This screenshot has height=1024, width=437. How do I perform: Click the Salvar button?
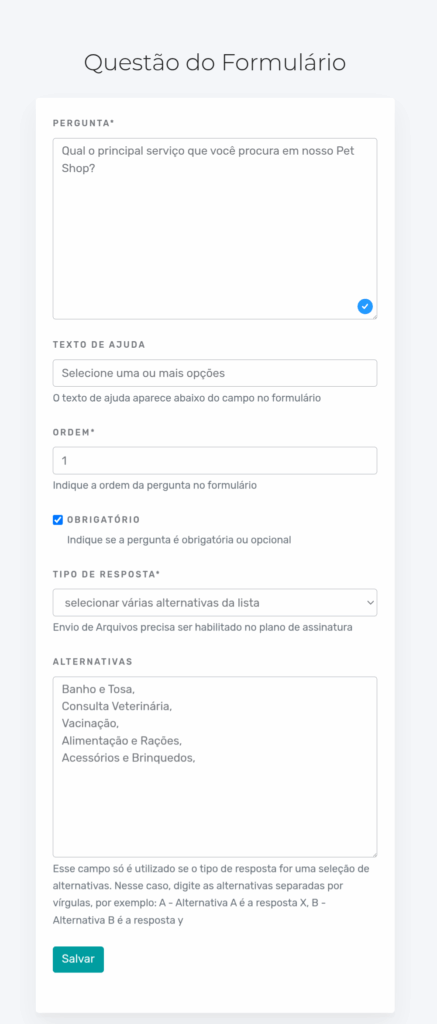tap(78, 959)
